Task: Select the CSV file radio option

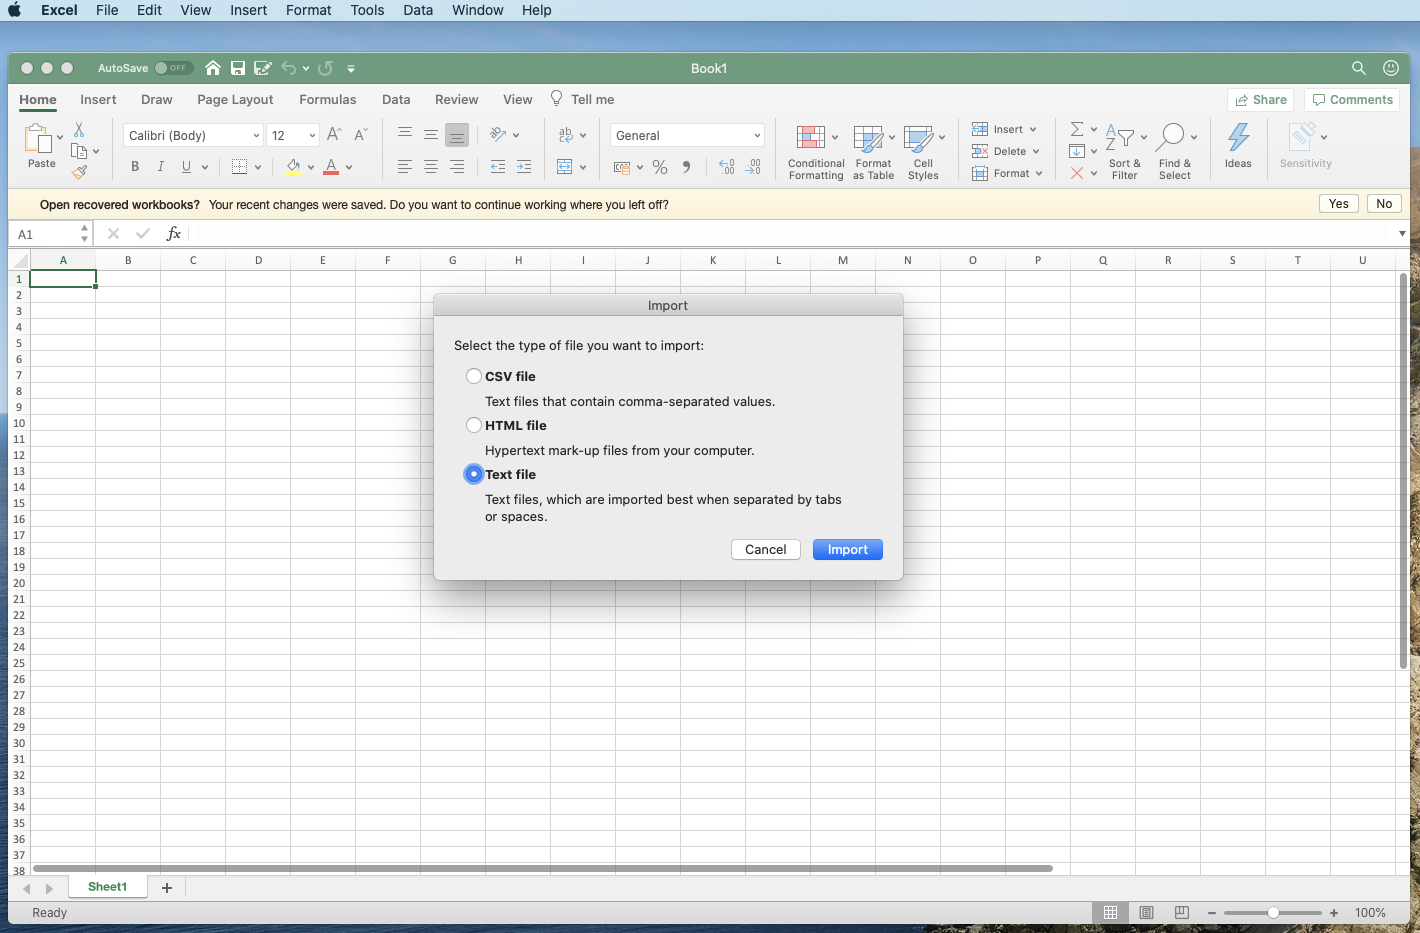Action: [x=474, y=376]
